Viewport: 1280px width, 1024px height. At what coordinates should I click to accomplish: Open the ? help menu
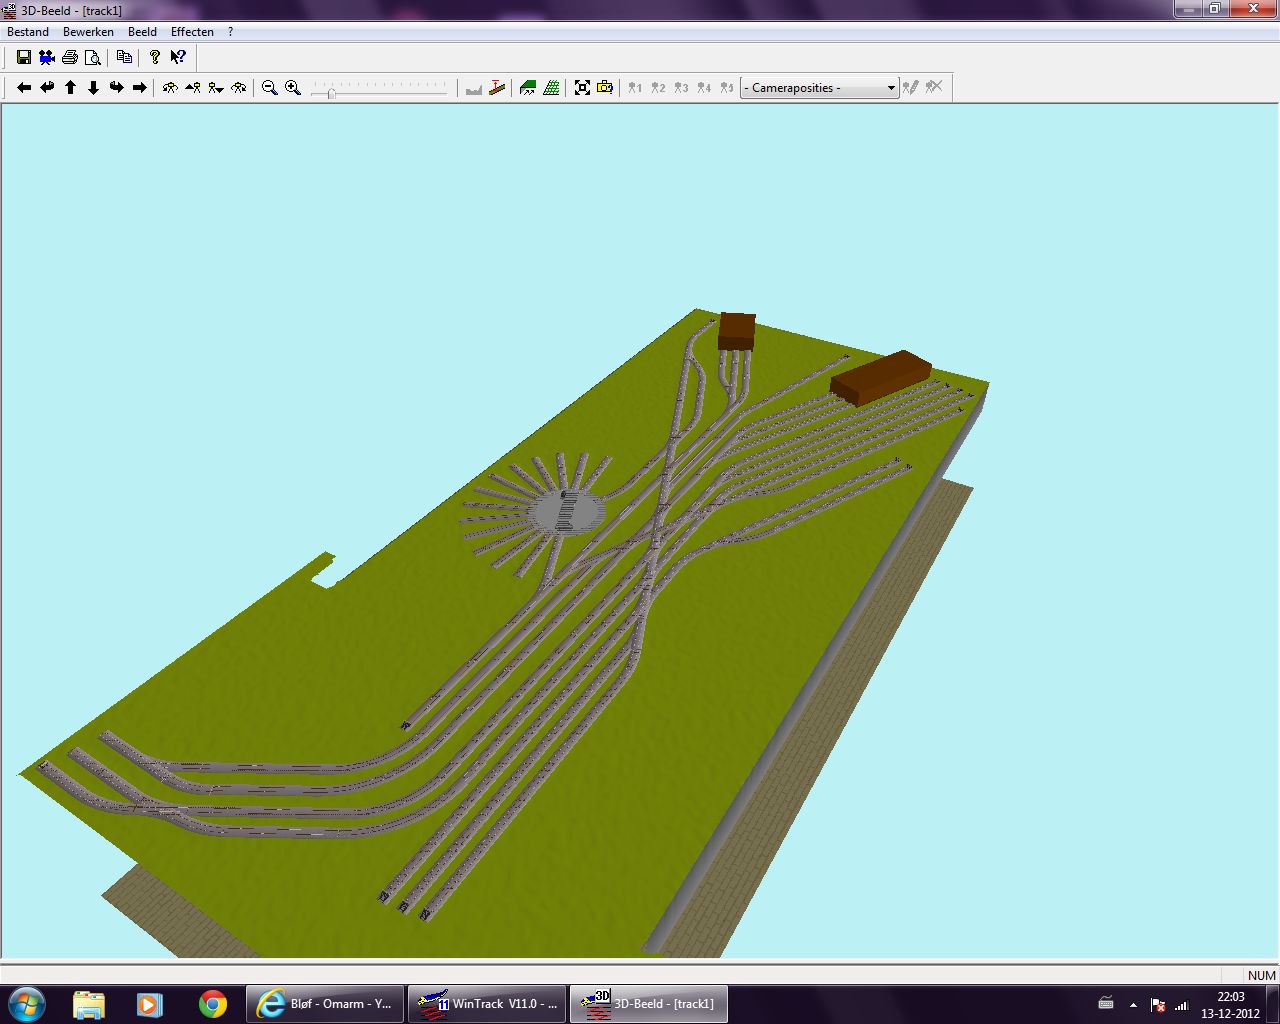click(230, 32)
